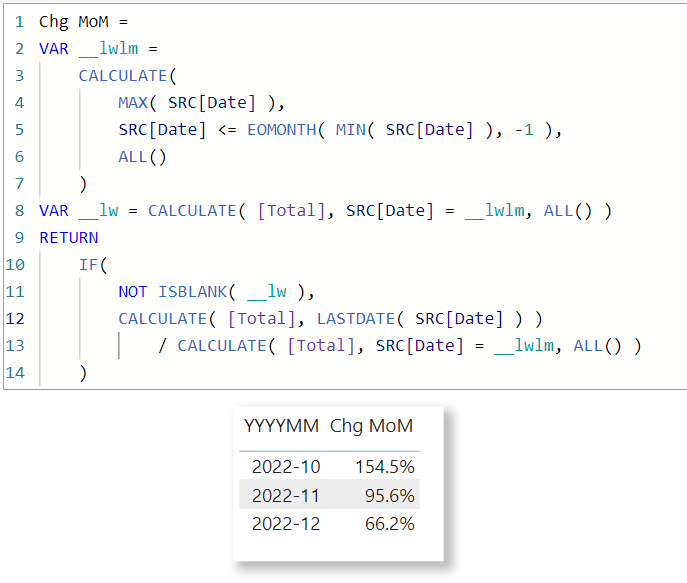Click the ISBLANK function on line 11
The image size is (687, 583).
pyautogui.click(x=192, y=292)
